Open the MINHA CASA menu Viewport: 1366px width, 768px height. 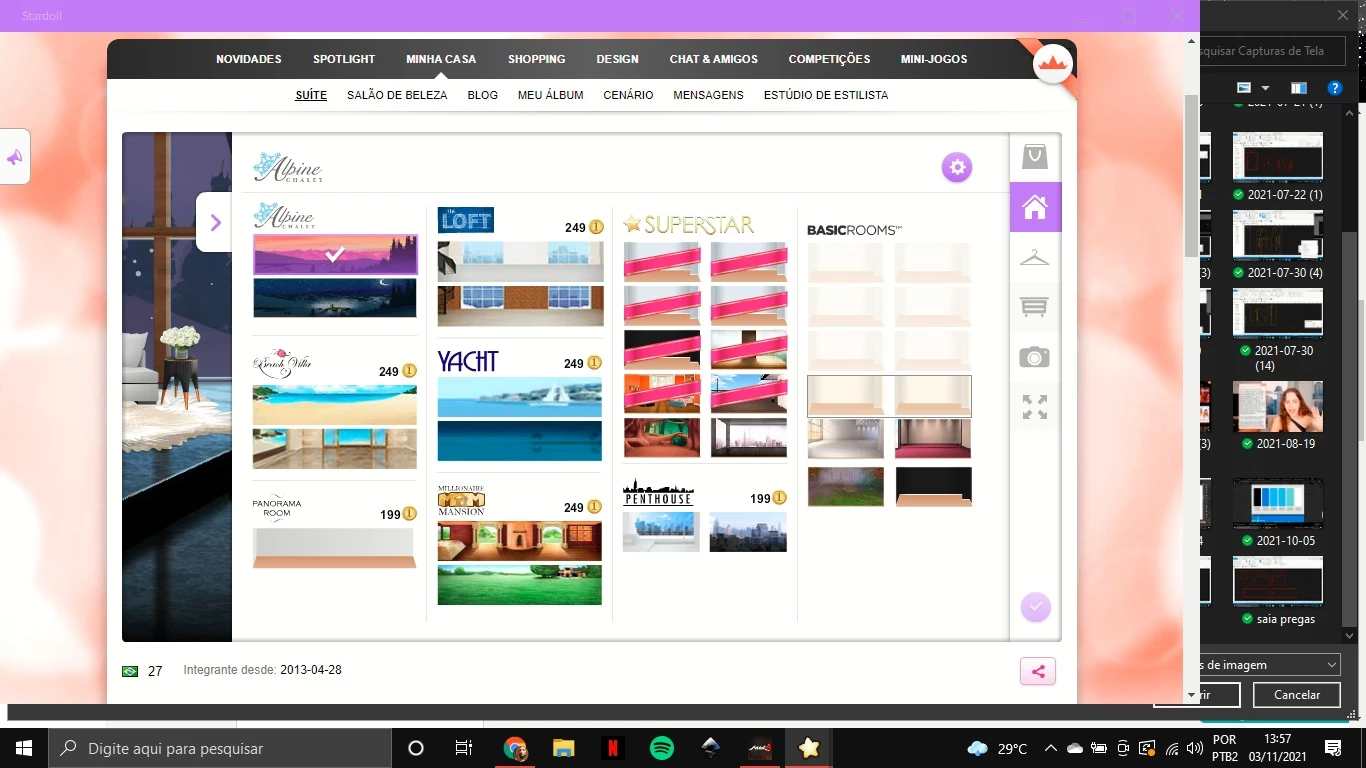pos(441,59)
